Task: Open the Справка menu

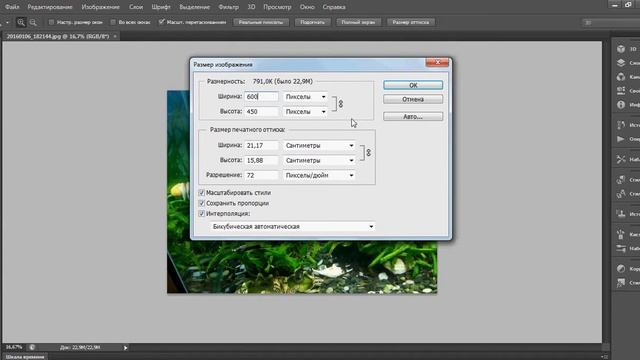Action: (x=334, y=7)
